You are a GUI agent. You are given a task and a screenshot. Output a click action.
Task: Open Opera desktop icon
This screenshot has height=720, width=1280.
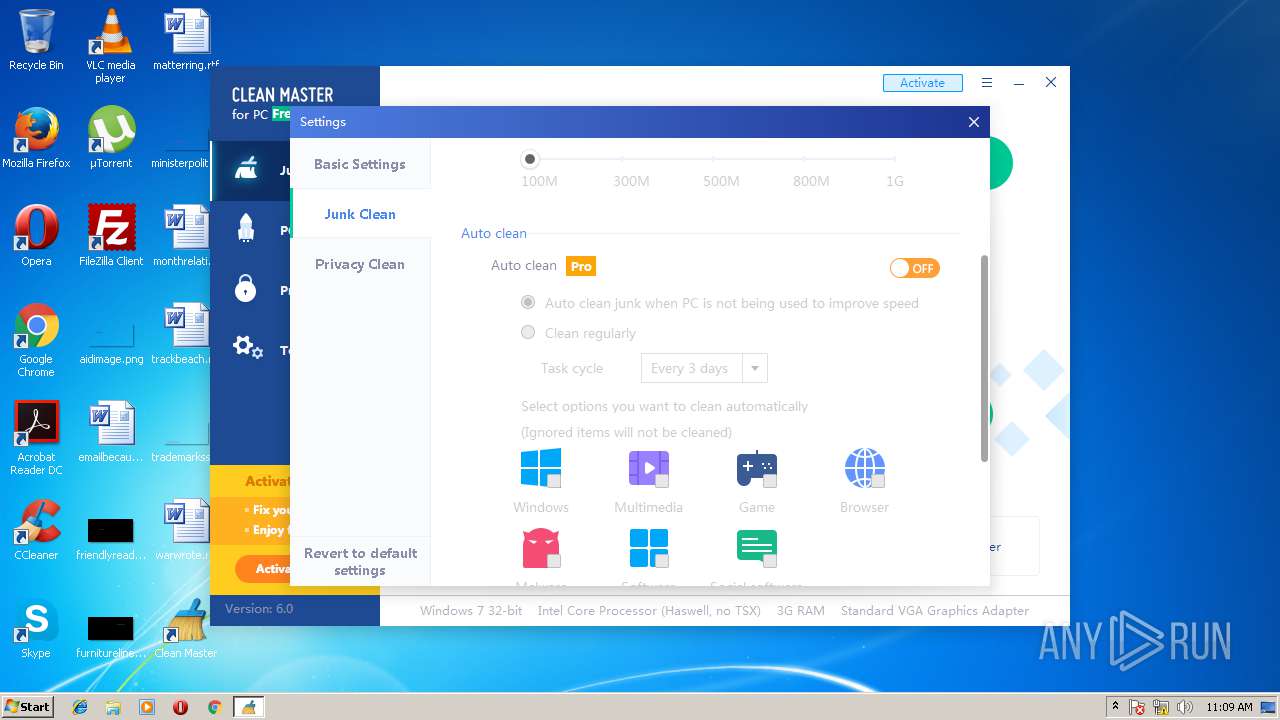tap(36, 236)
